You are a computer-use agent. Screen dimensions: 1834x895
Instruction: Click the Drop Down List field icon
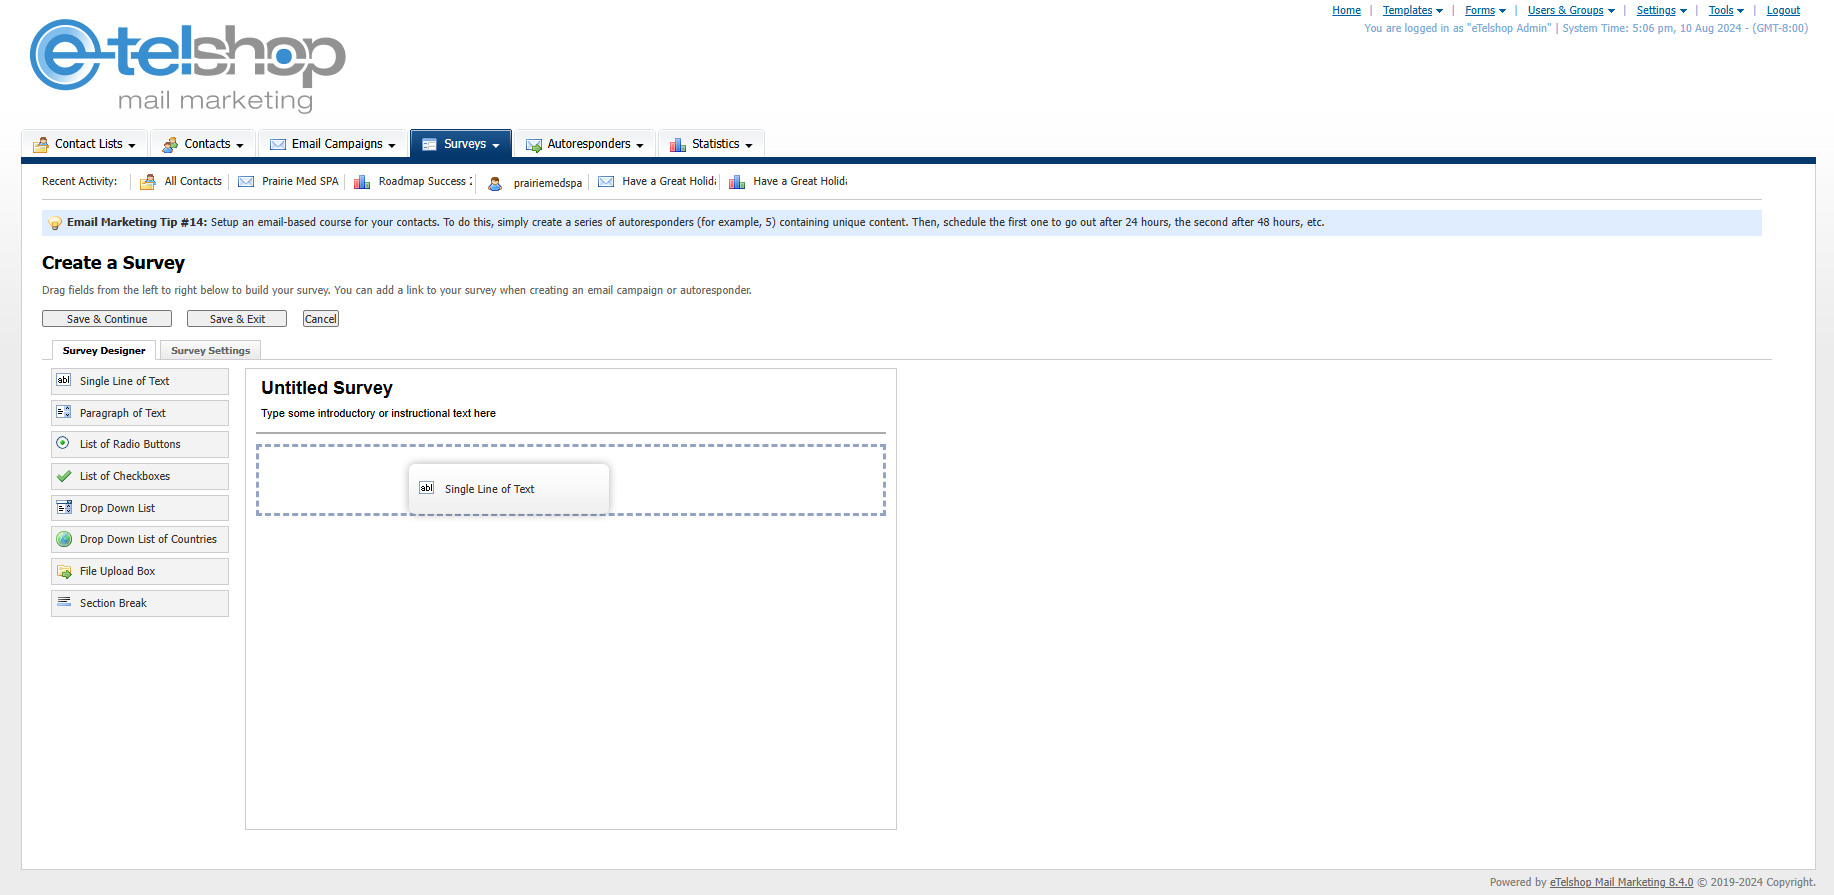coord(64,508)
